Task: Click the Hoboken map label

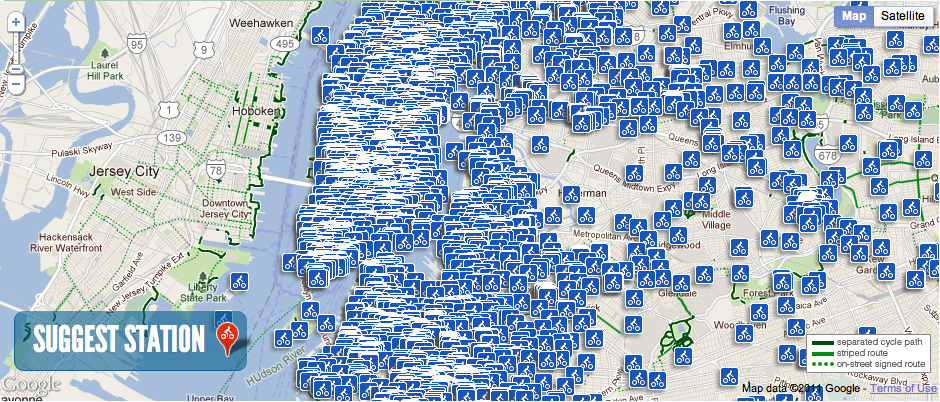Action: coord(258,111)
